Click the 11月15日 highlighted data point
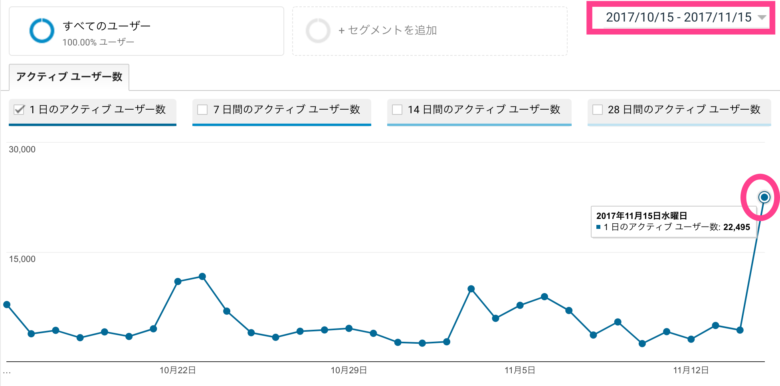 click(x=765, y=197)
